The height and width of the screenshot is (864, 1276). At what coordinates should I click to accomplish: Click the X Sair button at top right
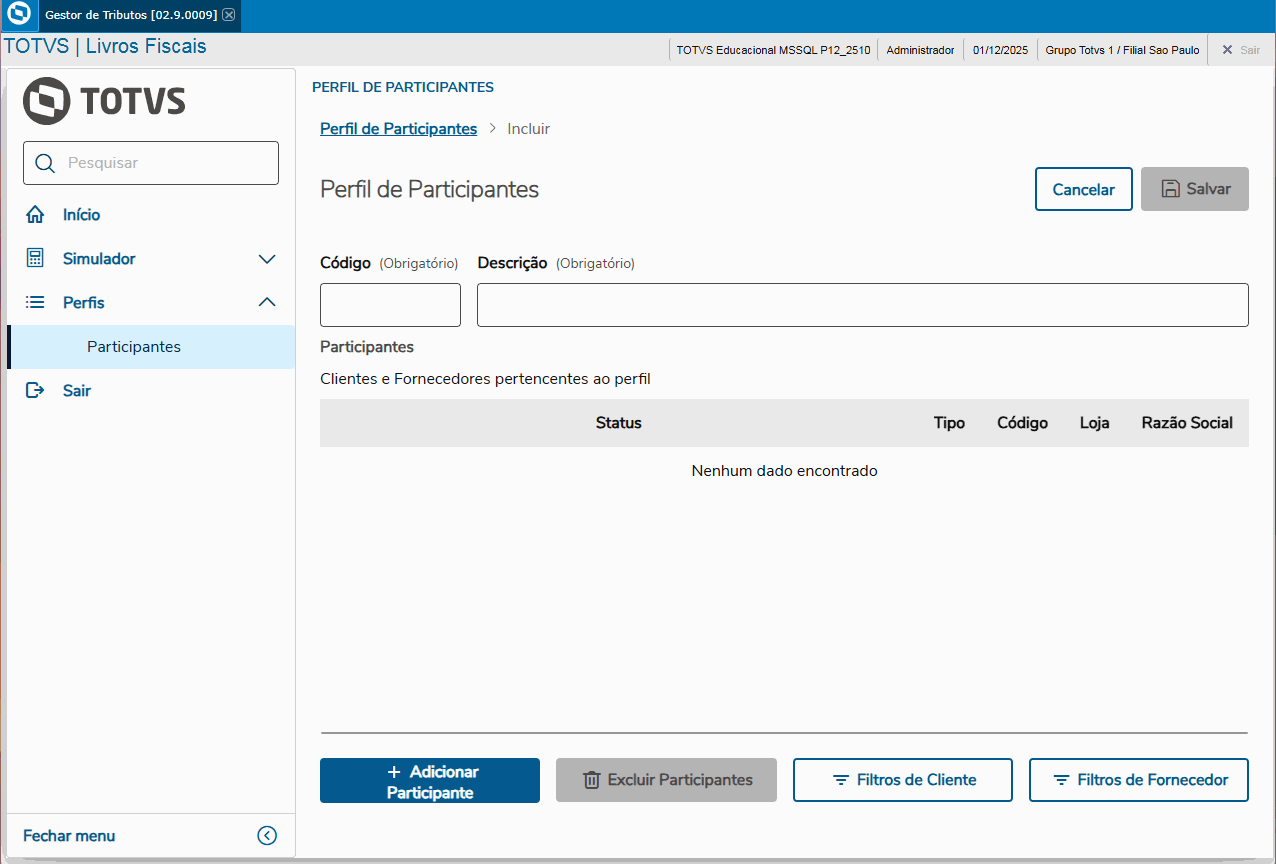[1241, 50]
